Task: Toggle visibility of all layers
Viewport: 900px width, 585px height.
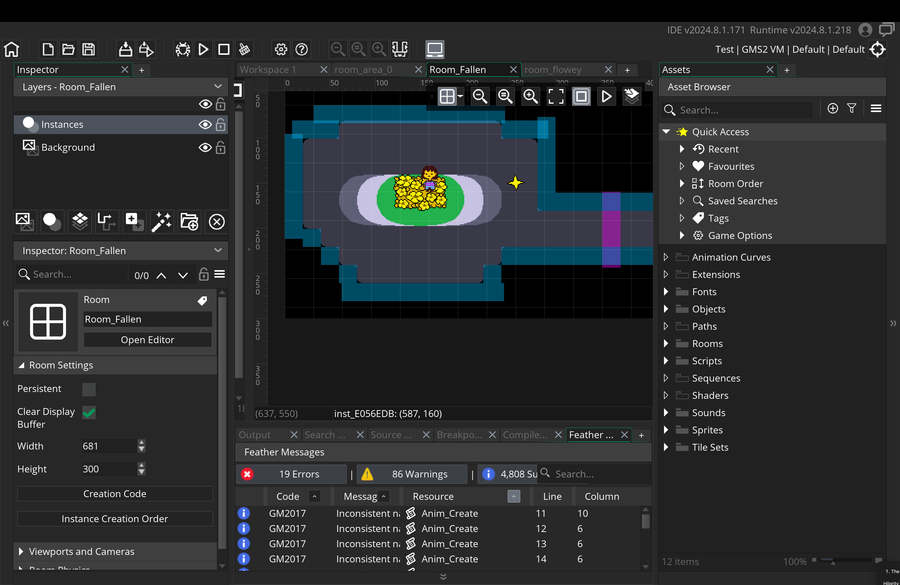Action: click(205, 104)
